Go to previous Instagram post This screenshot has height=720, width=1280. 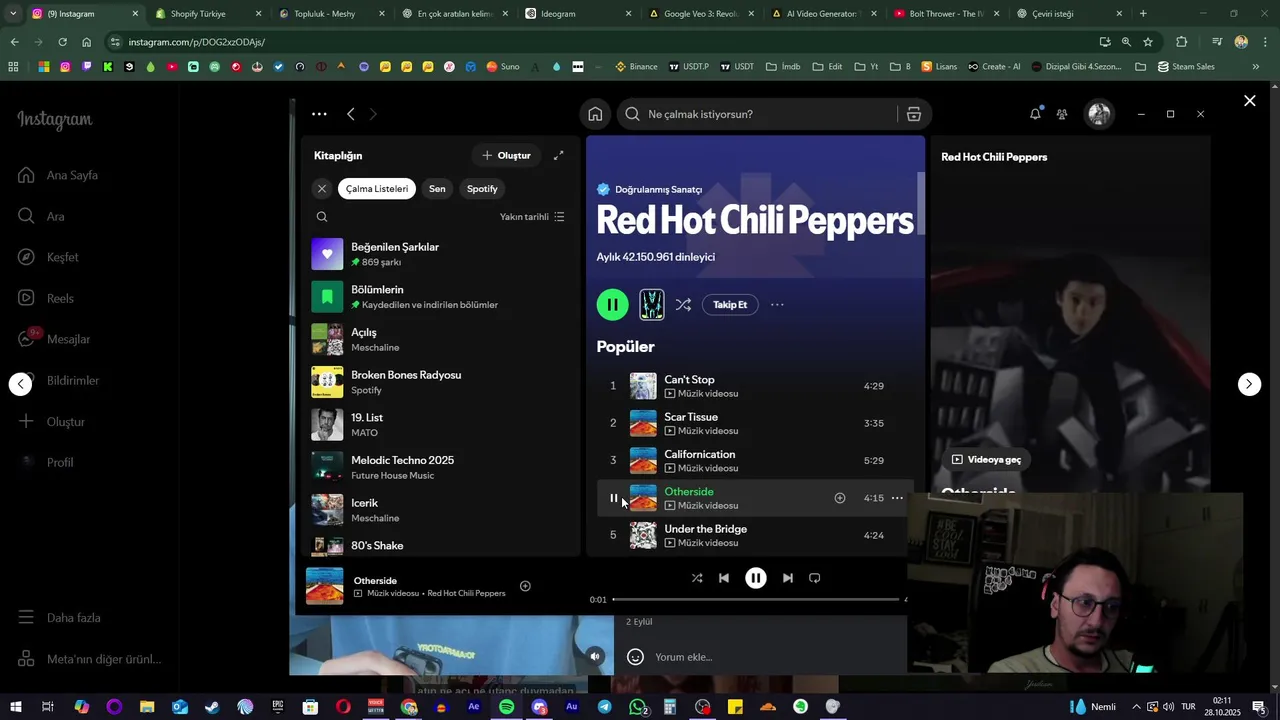(x=21, y=384)
